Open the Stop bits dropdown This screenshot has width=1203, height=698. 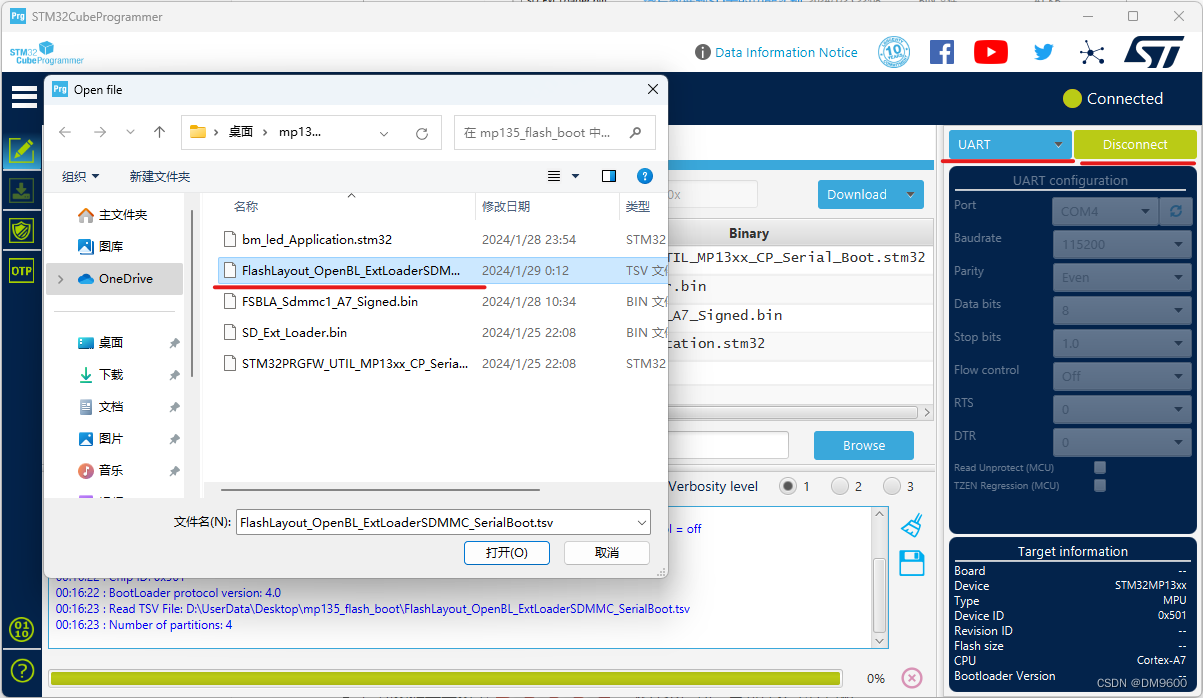1121,343
